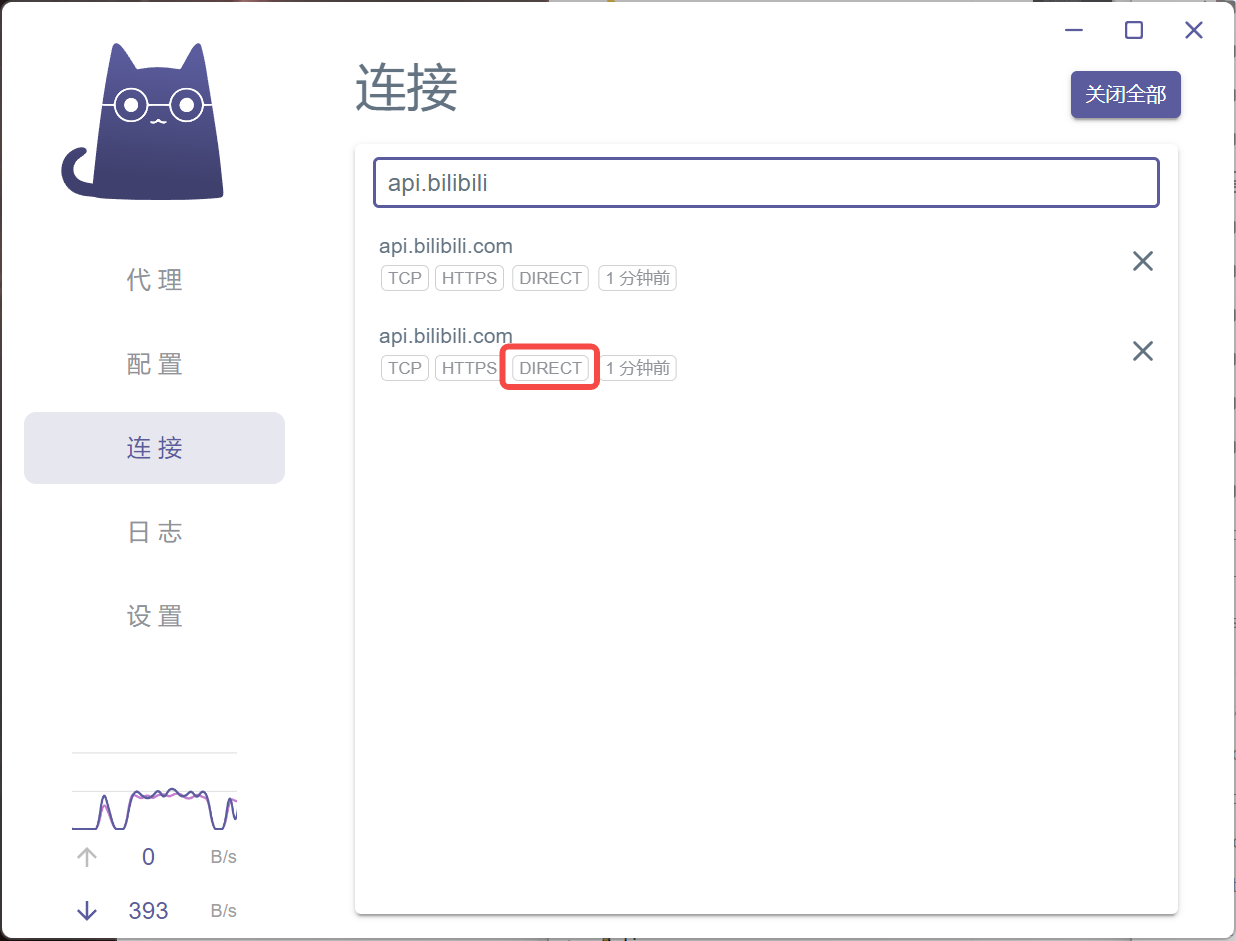Open the 配置 section
Viewport: 1236px width, 941px height.
click(155, 364)
